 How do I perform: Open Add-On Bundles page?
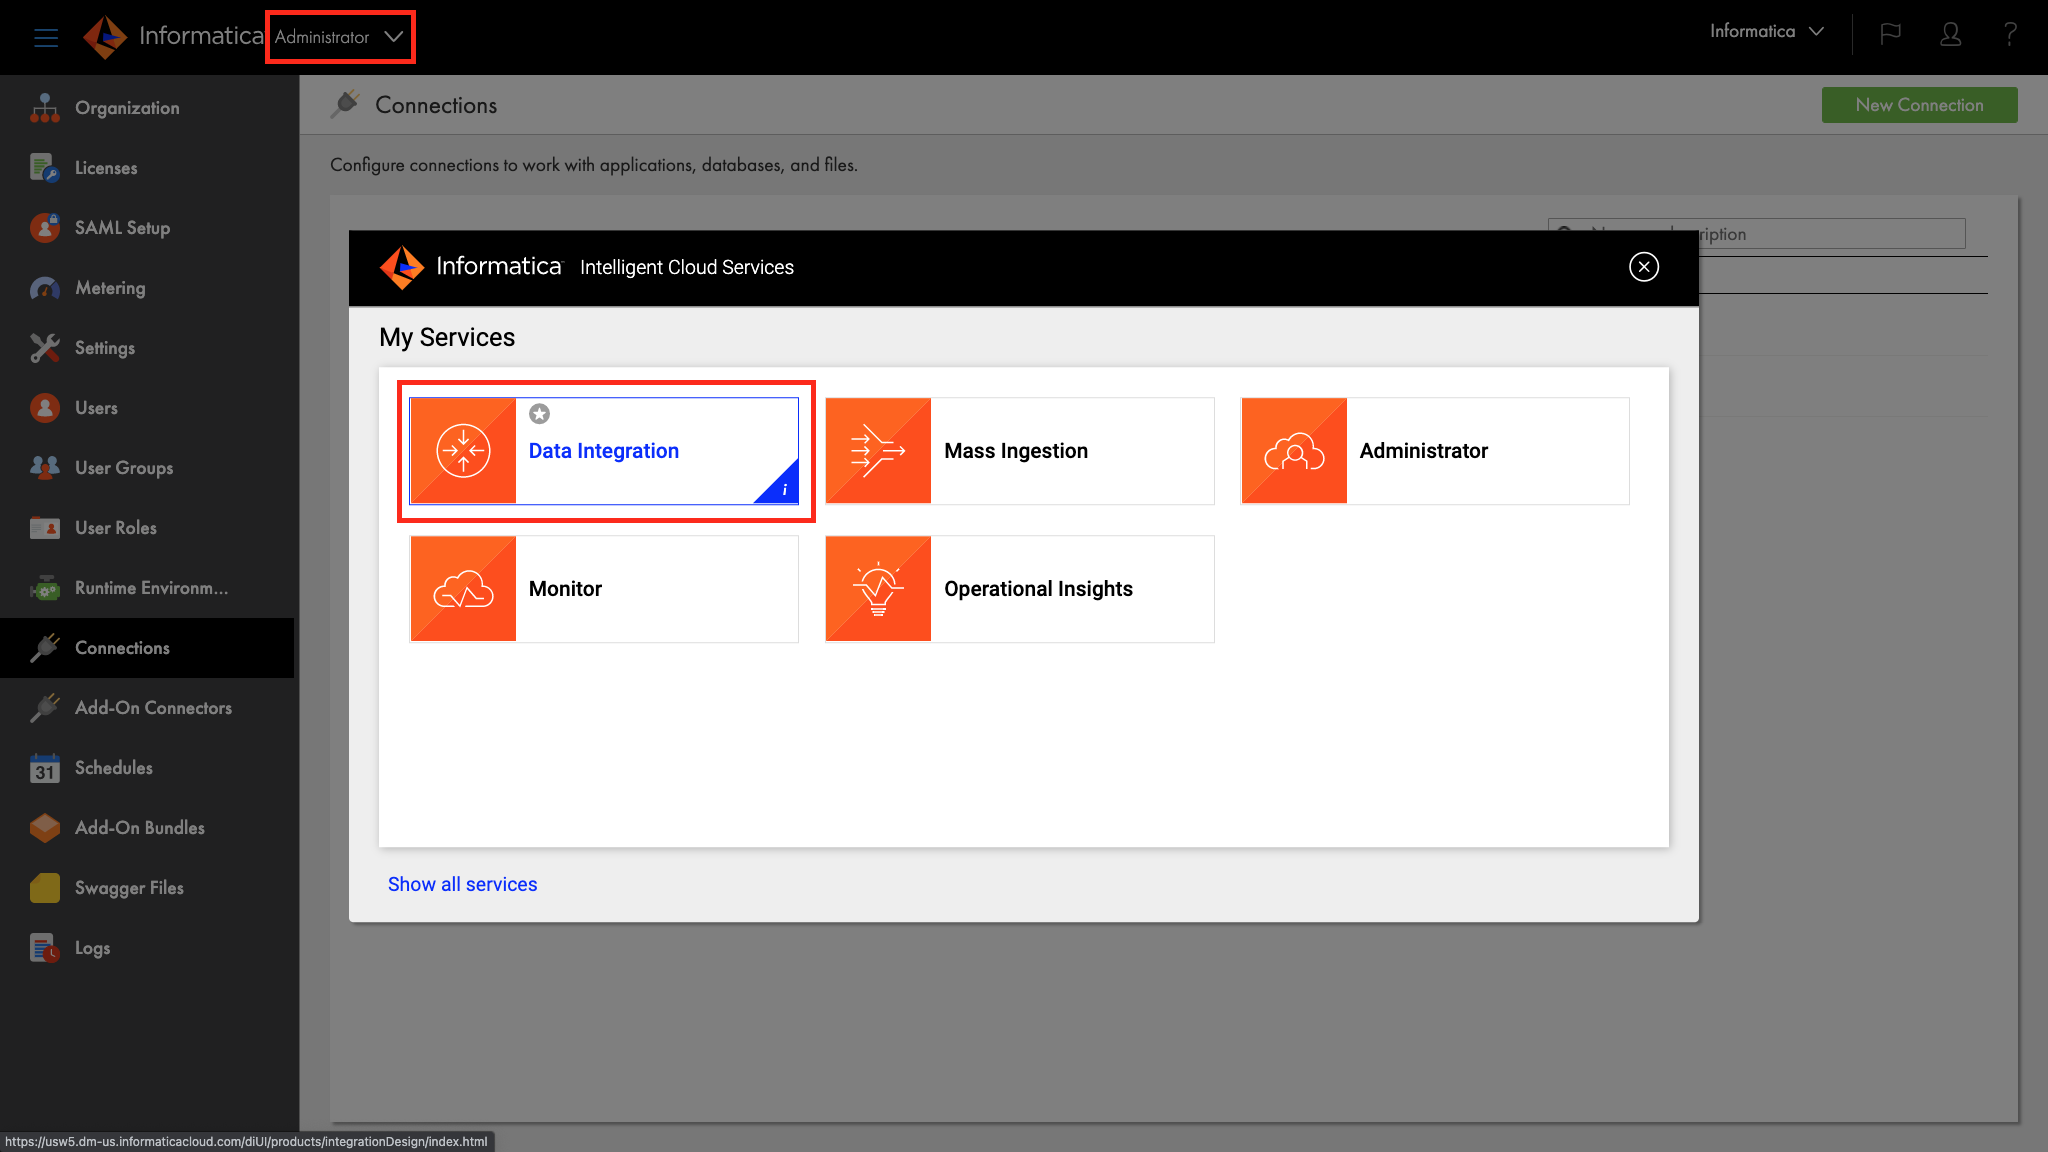147,828
